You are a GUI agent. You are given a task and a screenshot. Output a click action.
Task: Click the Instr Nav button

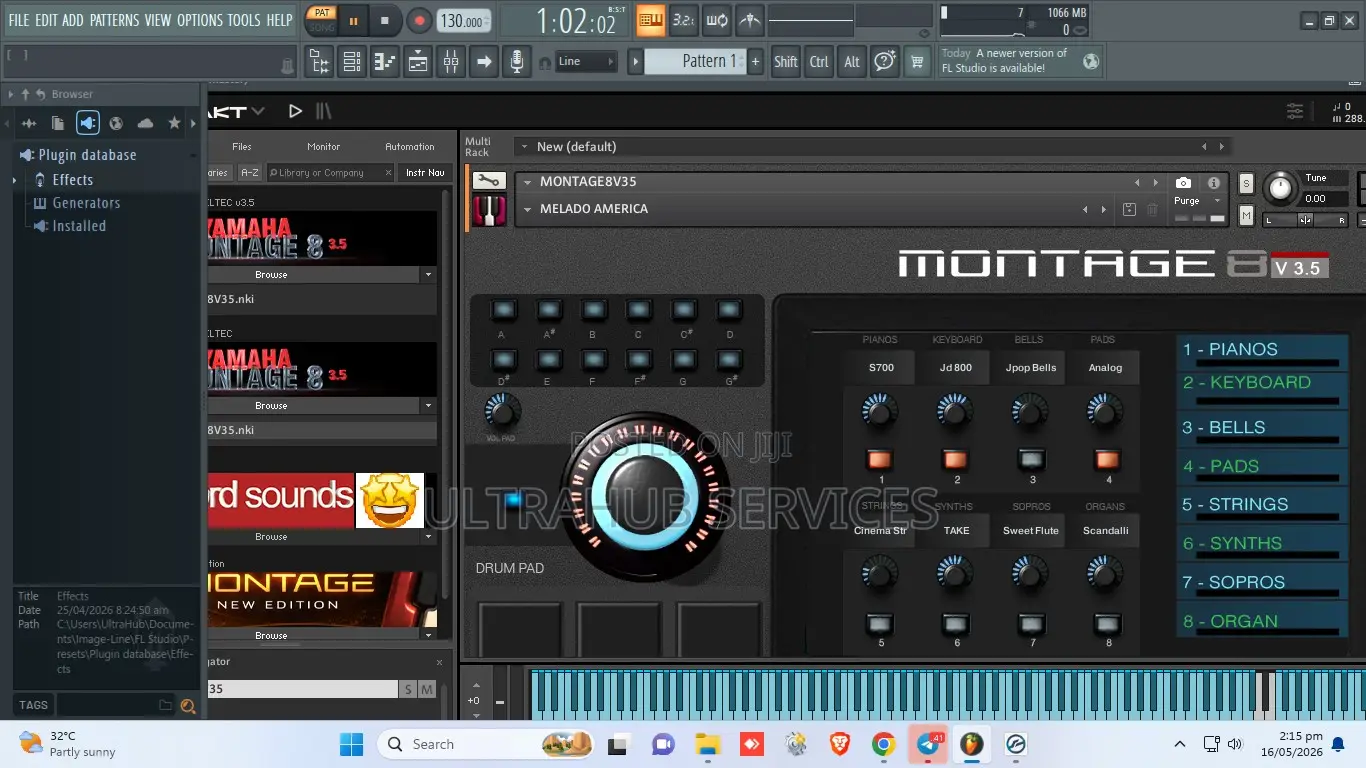(425, 173)
